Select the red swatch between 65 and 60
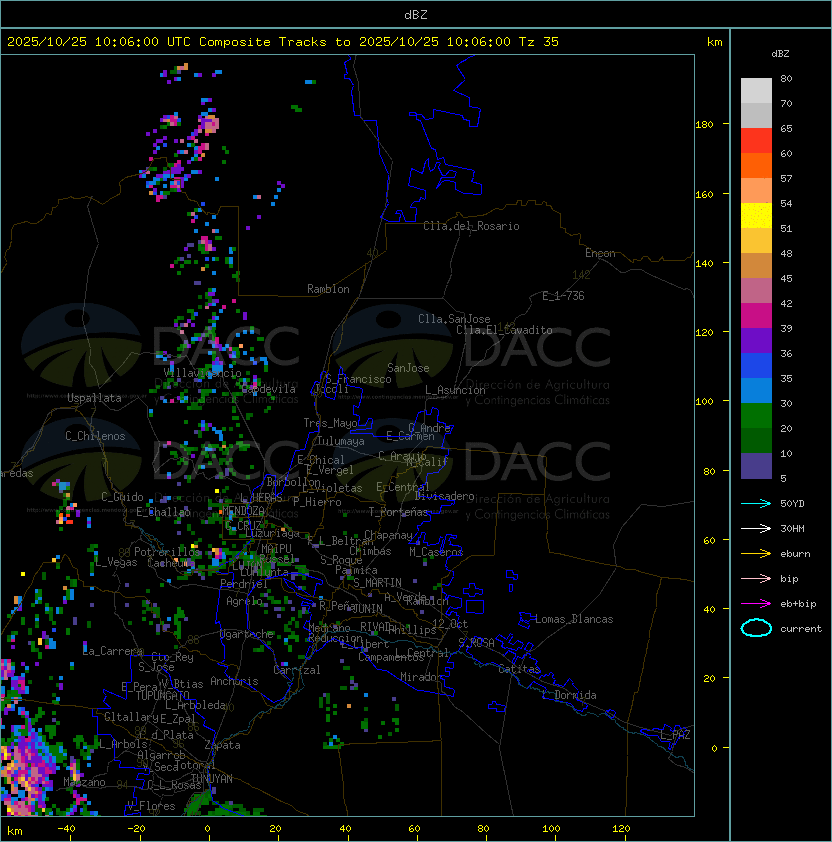Image resolution: width=832 pixels, height=842 pixels. point(756,141)
